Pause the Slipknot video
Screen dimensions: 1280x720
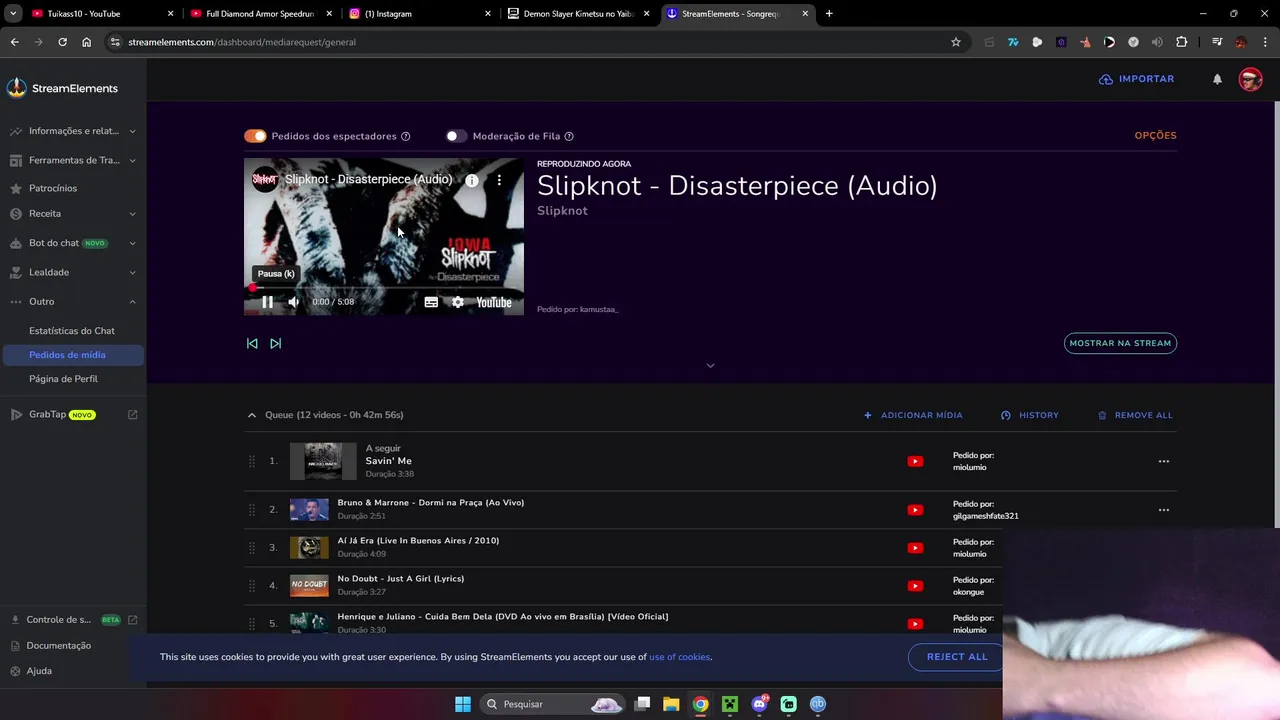[x=267, y=302]
